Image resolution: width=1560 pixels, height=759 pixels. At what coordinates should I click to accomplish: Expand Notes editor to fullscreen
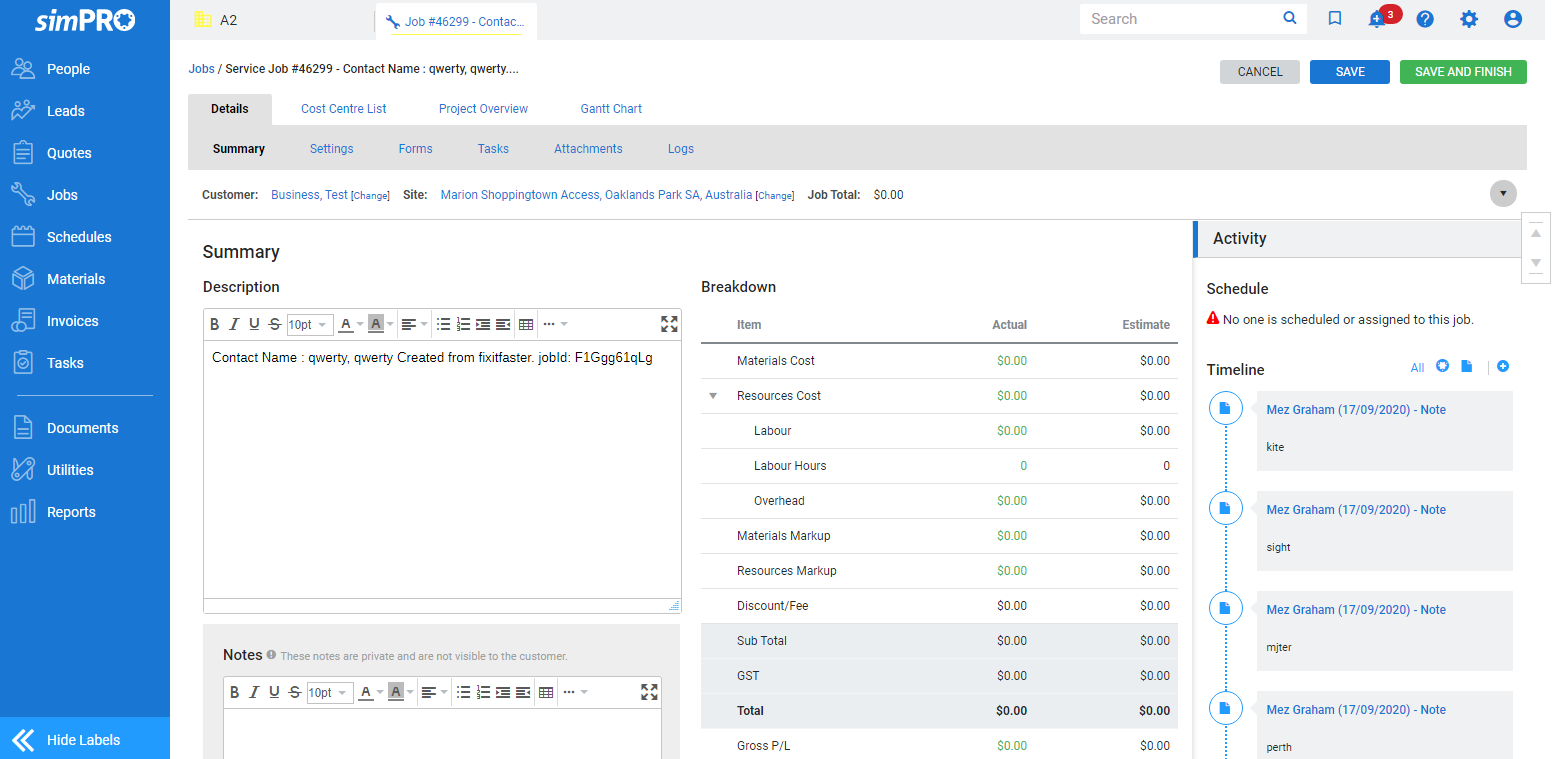pos(649,692)
